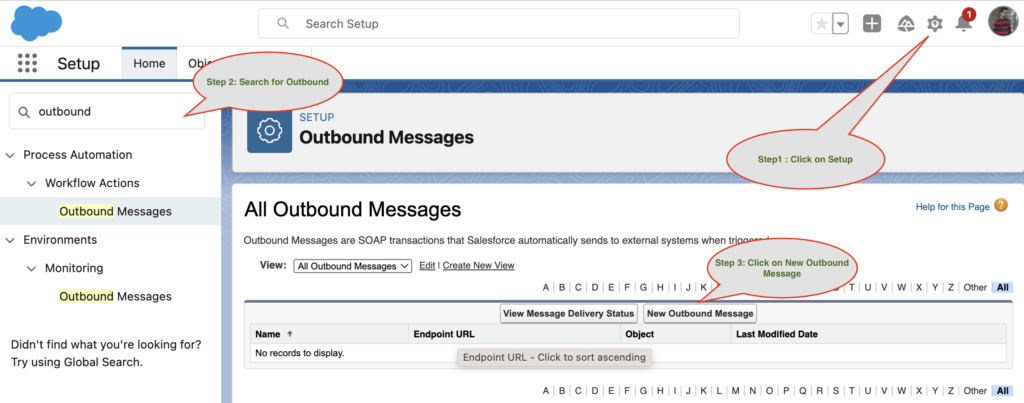The width and height of the screenshot is (1024, 403).
Task: Filter by letter A in top alphabet bar
Action: [546, 287]
